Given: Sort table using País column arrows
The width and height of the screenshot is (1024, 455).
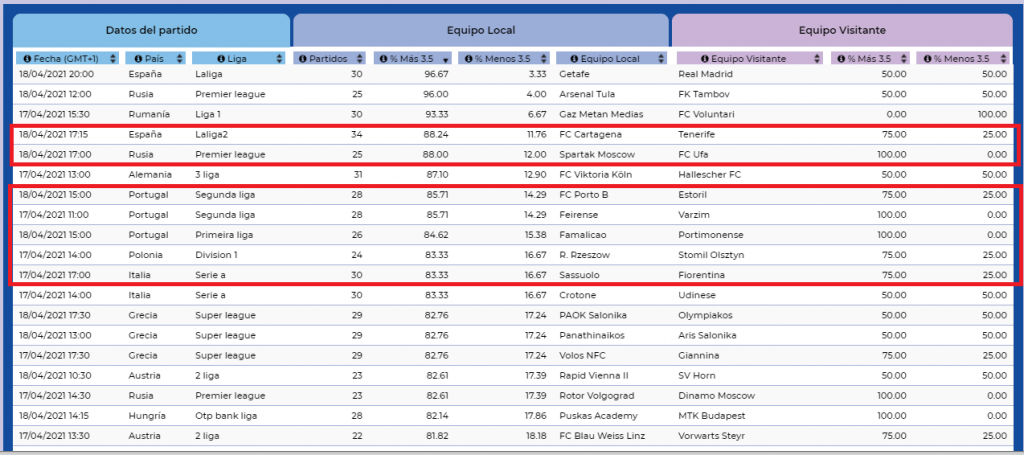Looking at the screenshot, I should pos(178,59).
